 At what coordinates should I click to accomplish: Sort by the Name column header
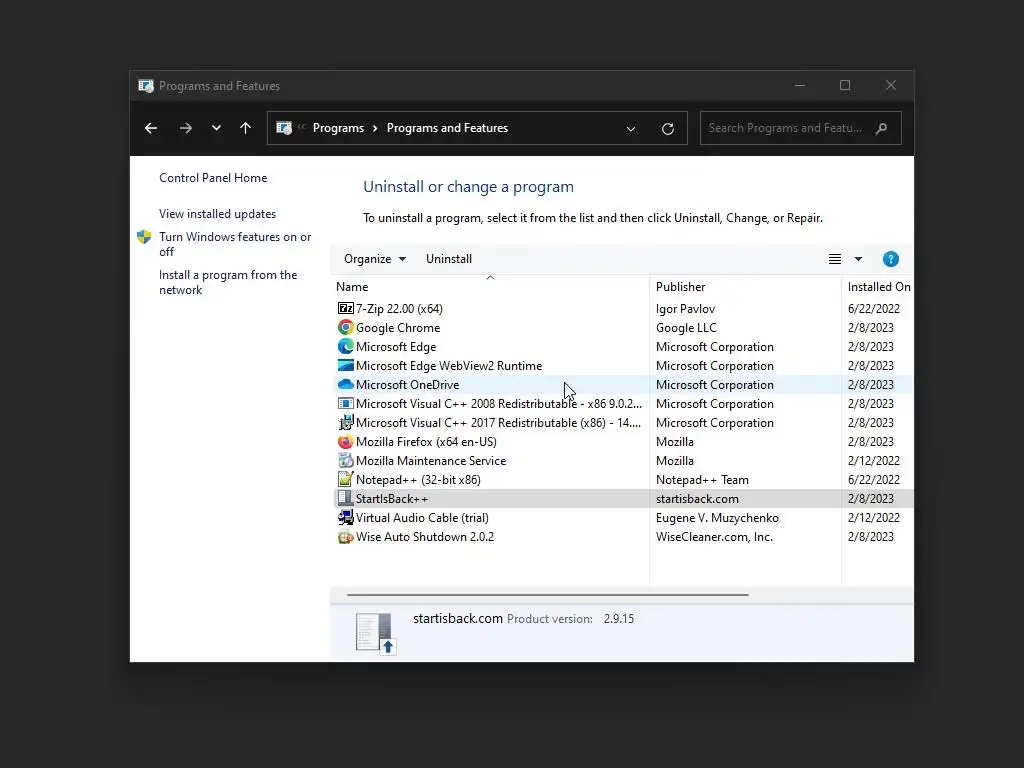point(490,287)
